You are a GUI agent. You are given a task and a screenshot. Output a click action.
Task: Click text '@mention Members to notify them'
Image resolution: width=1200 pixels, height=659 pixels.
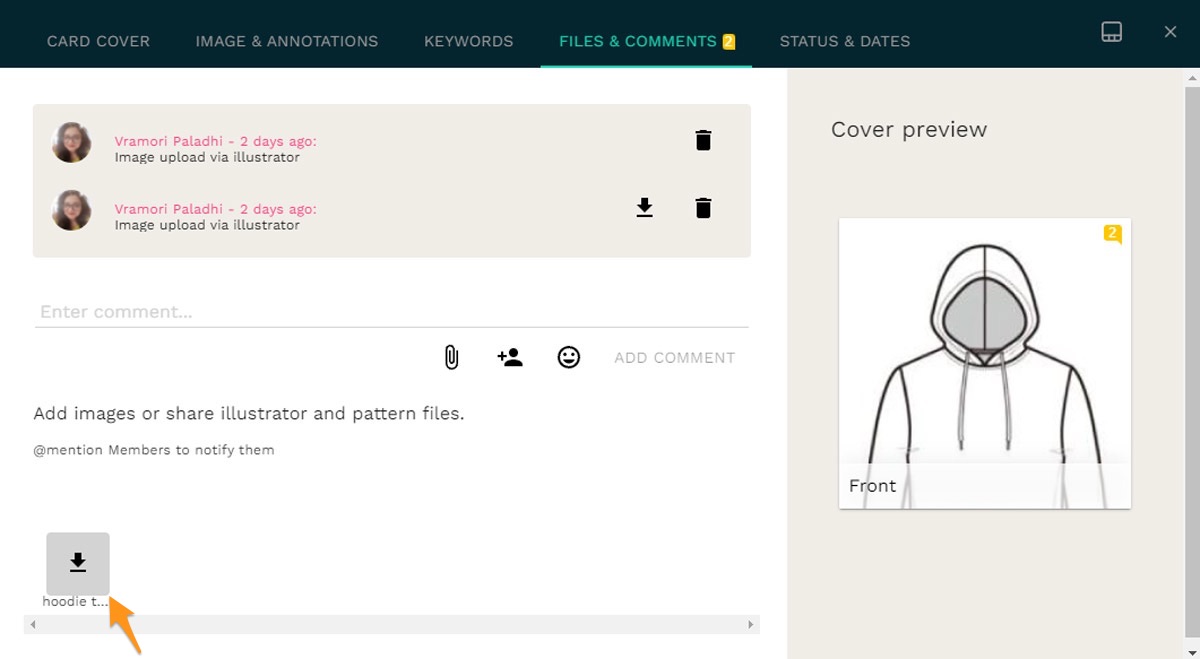coord(154,450)
